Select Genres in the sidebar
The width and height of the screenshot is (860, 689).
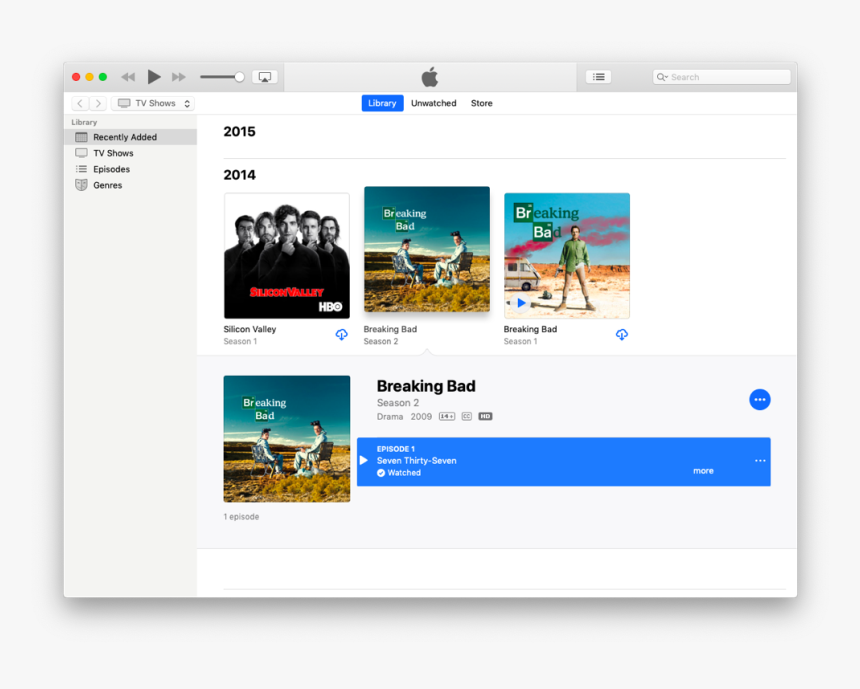(x=131, y=185)
